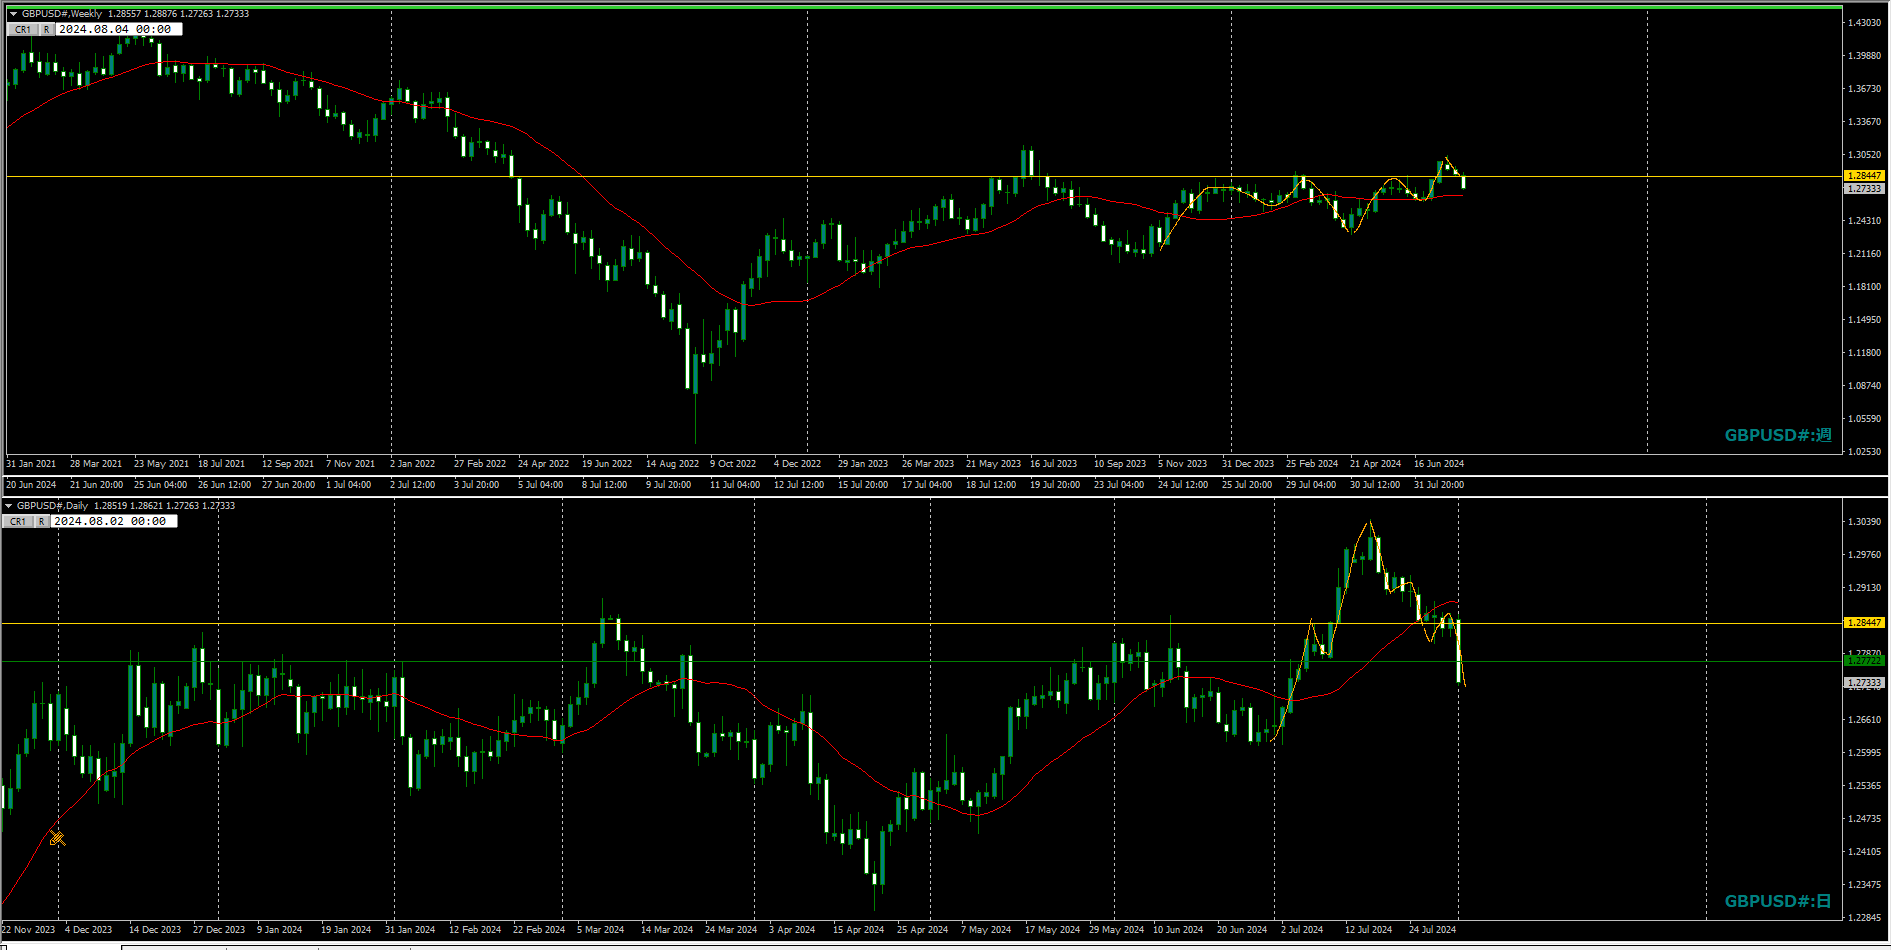Click the 1.43030 value on the Weekly price scale
Viewport: 1891px width, 950px height.
coord(1864,23)
